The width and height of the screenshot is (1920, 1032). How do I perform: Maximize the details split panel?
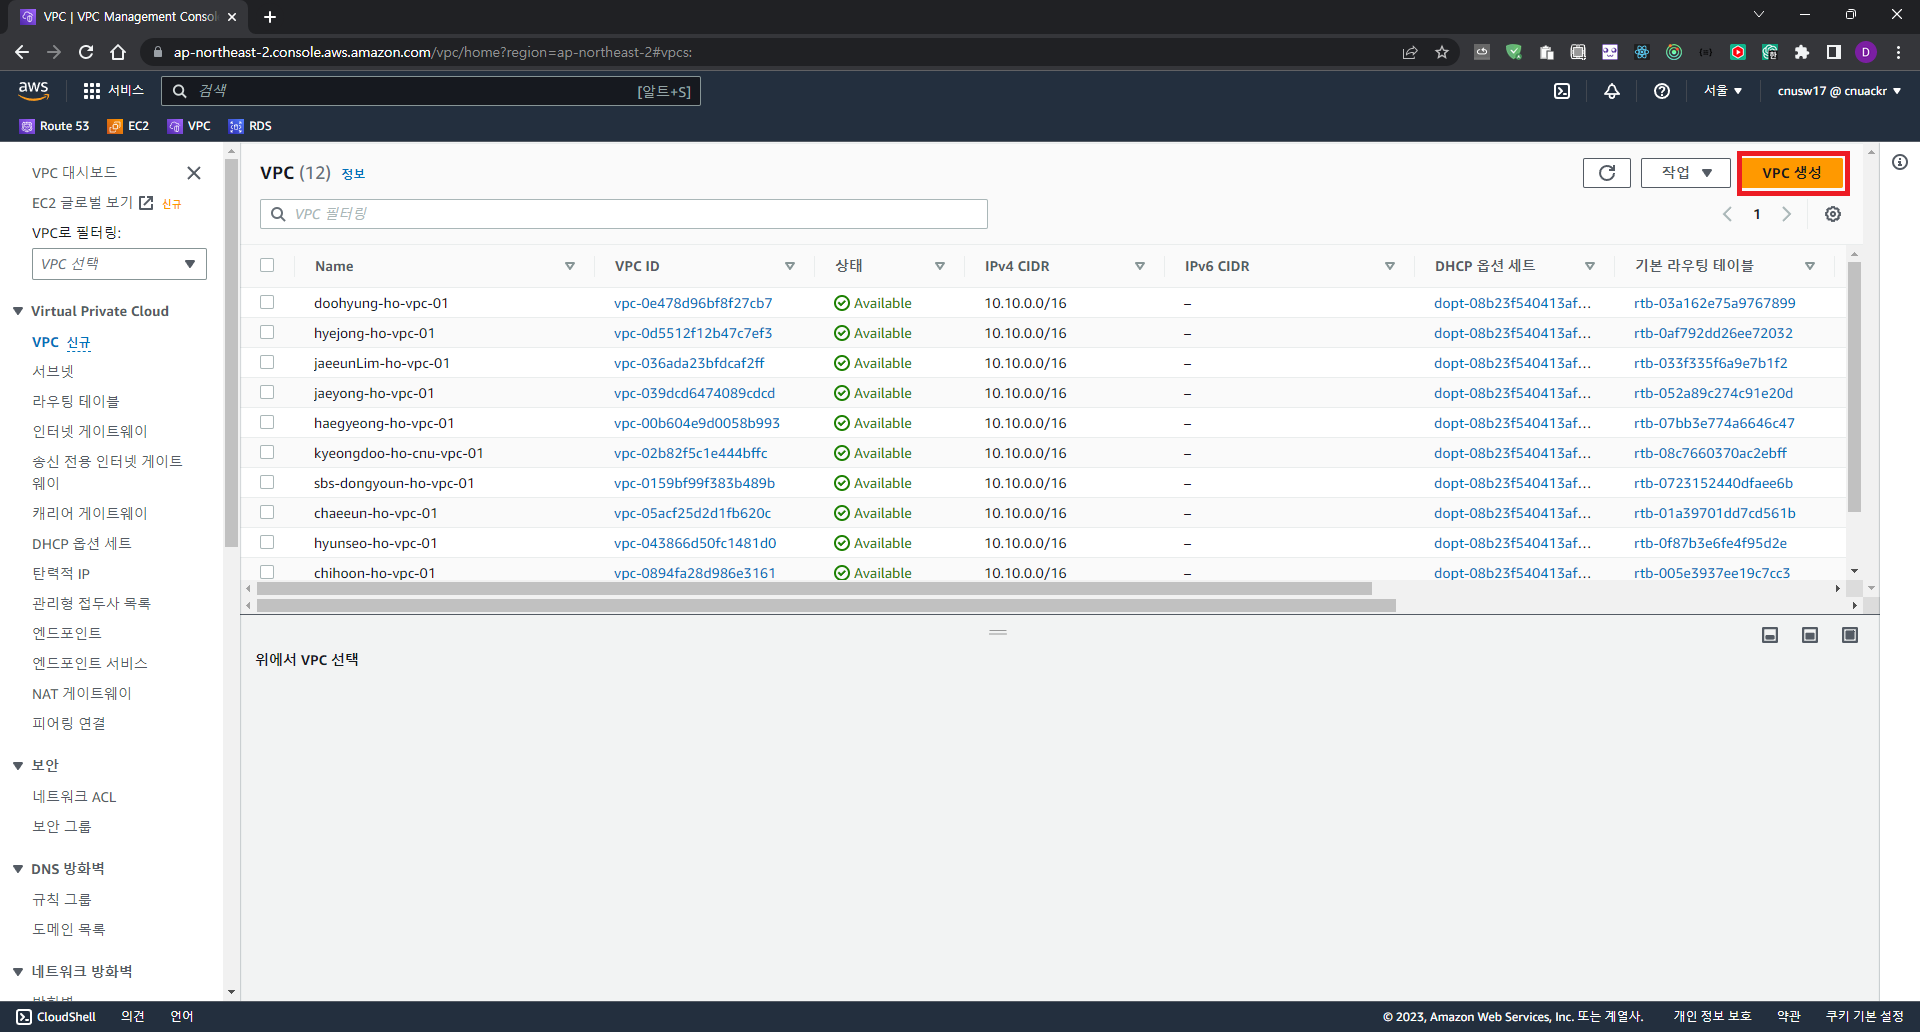coord(1850,635)
